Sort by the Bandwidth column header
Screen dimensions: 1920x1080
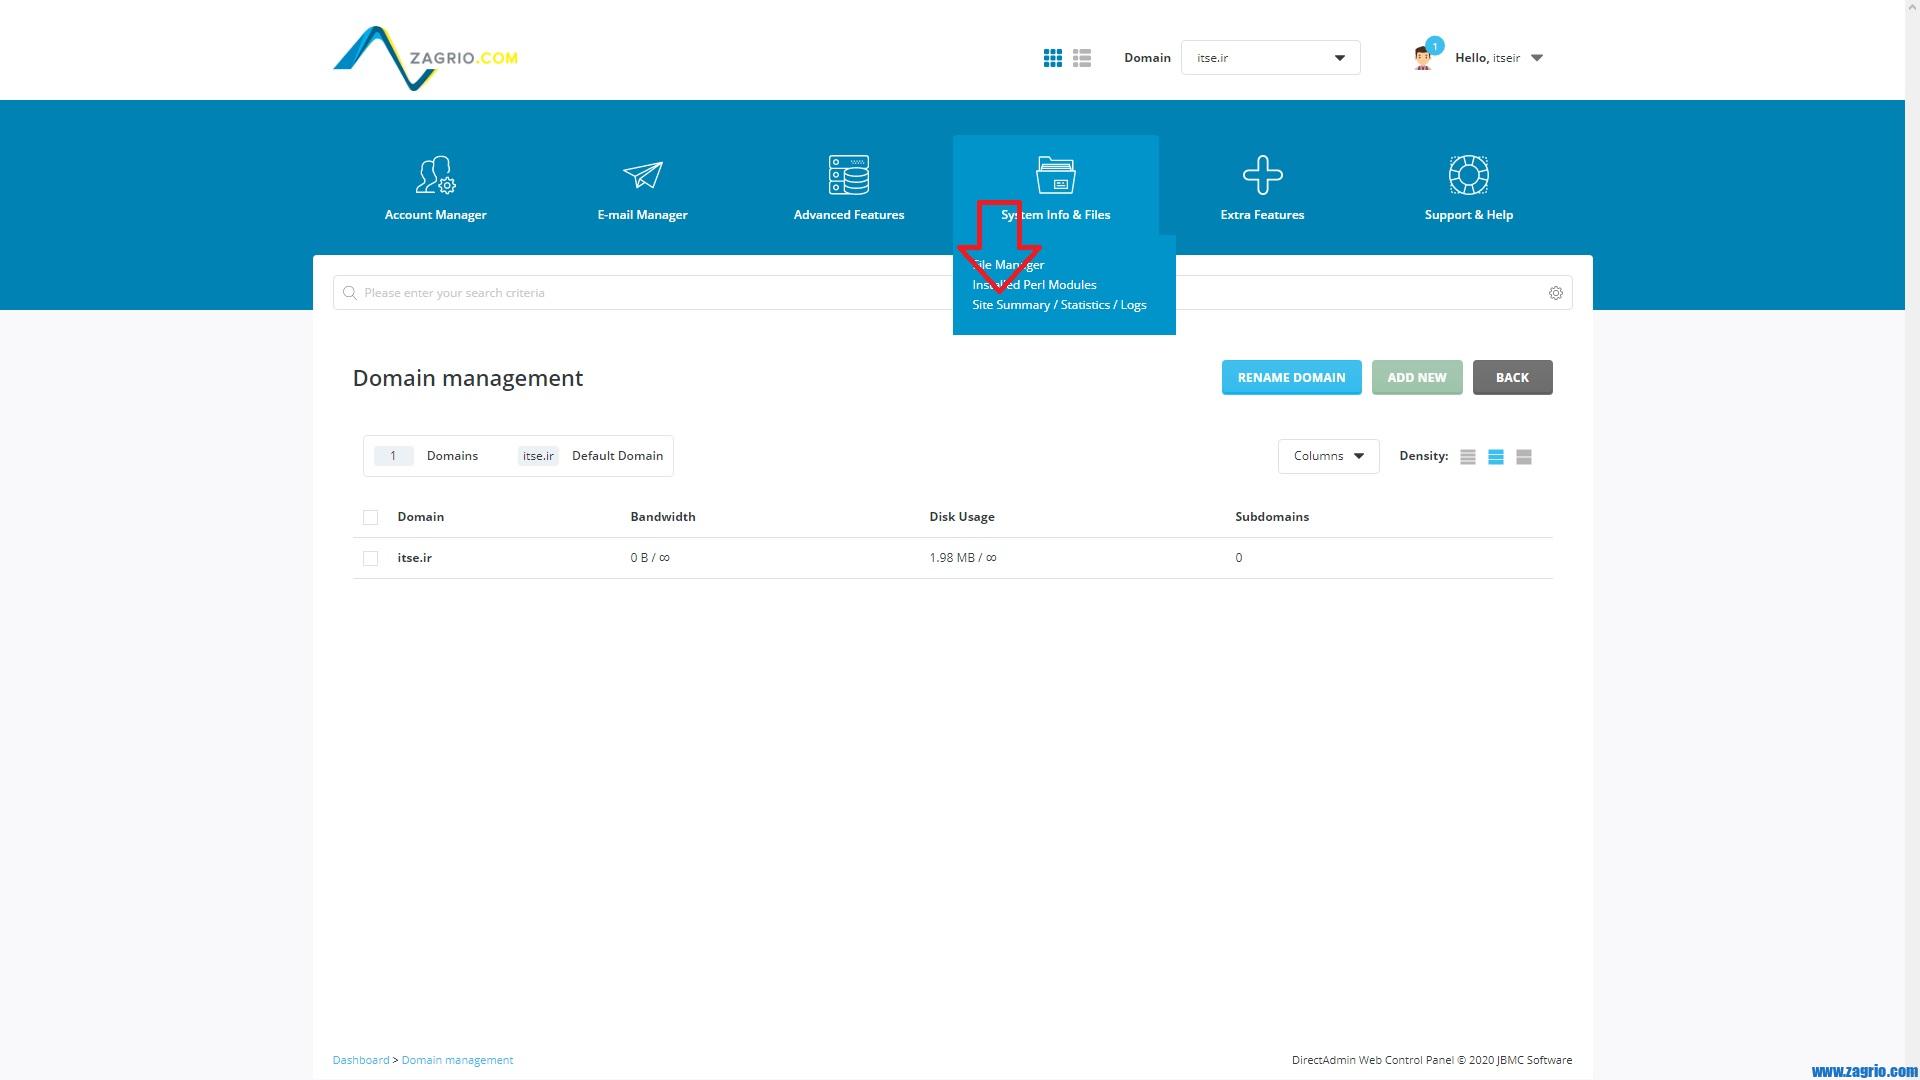(662, 517)
